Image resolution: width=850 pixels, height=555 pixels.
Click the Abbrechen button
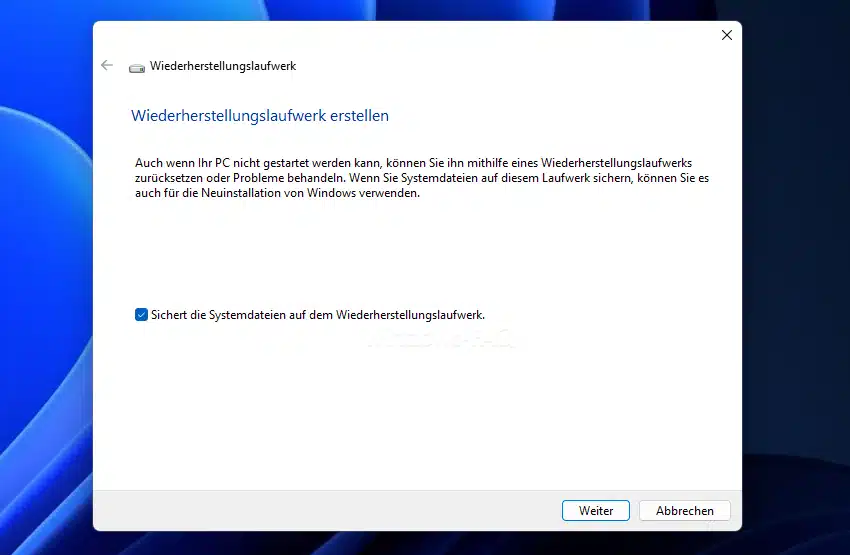[x=685, y=511]
